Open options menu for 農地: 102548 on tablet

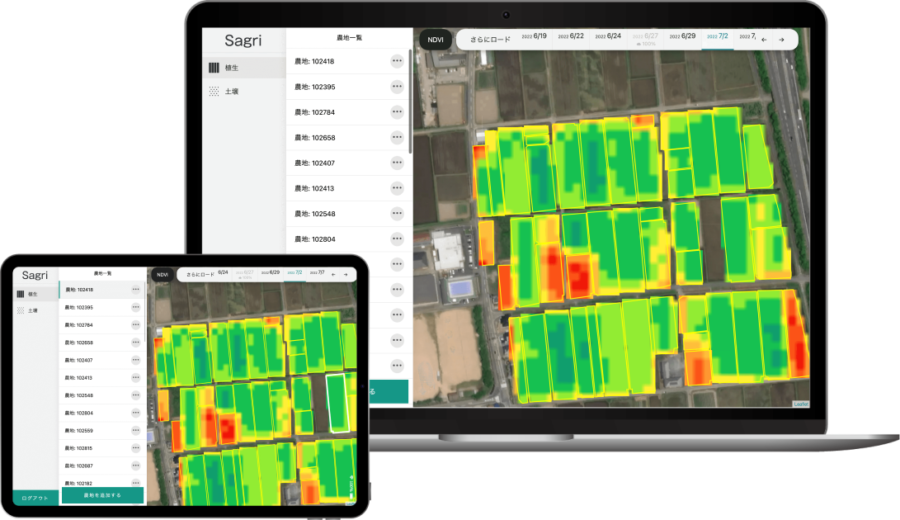136,395
